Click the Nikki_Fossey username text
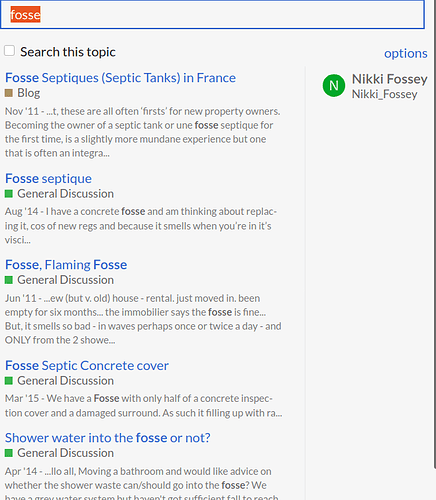 coord(384,94)
